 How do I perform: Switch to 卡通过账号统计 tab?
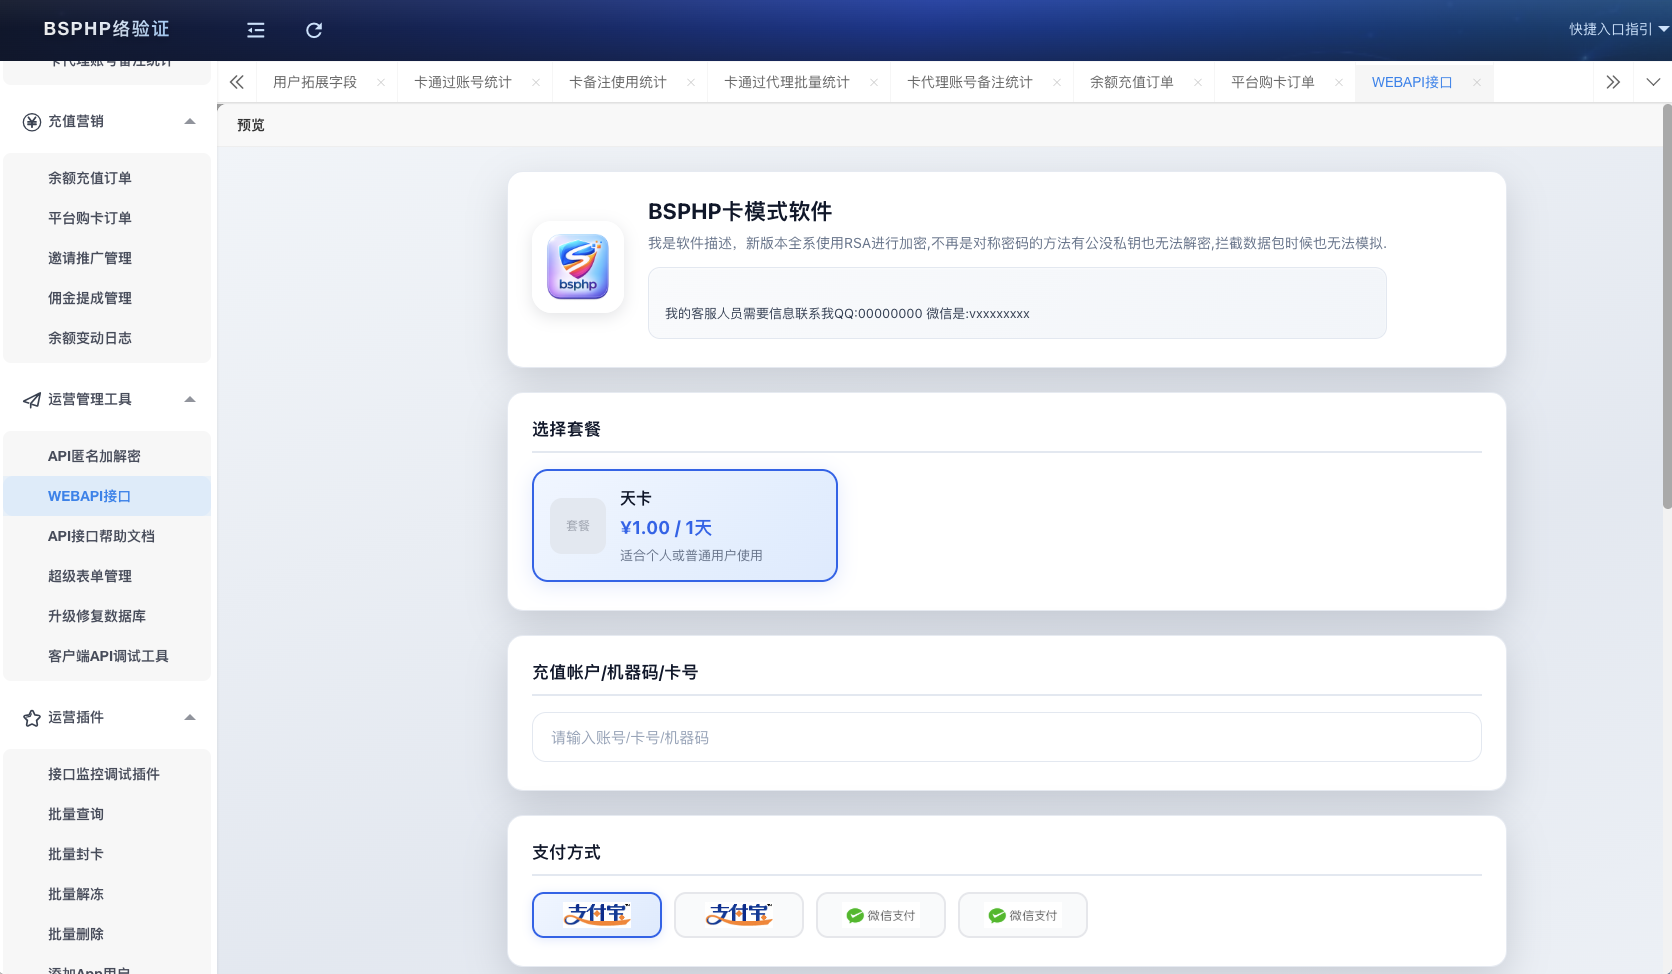point(463,82)
